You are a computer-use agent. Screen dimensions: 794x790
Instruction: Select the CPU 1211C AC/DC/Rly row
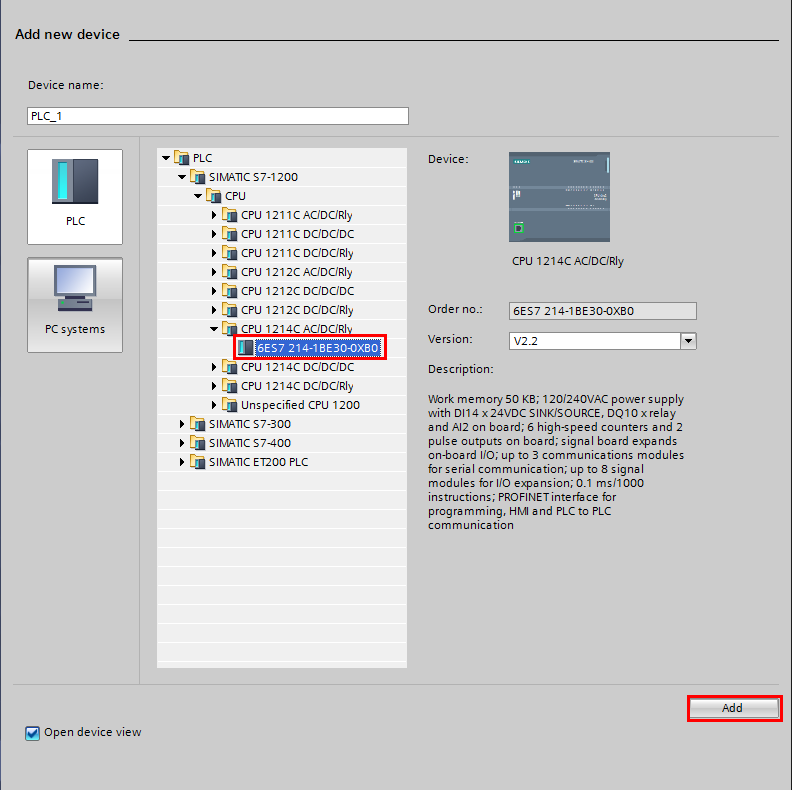[282, 215]
